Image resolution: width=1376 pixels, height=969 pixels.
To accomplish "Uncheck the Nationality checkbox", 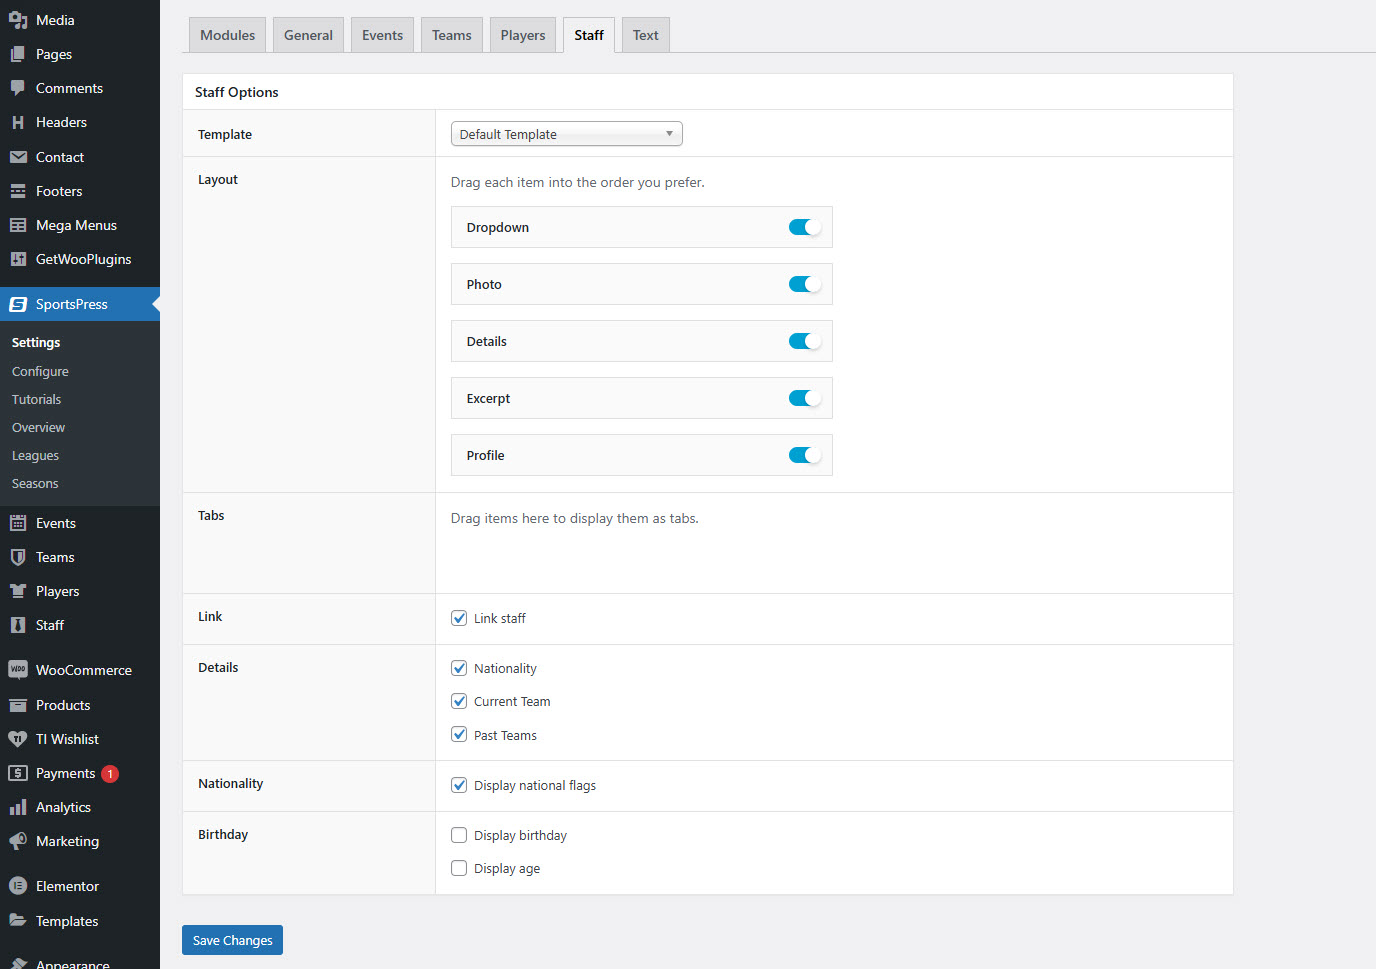I will 459,668.
